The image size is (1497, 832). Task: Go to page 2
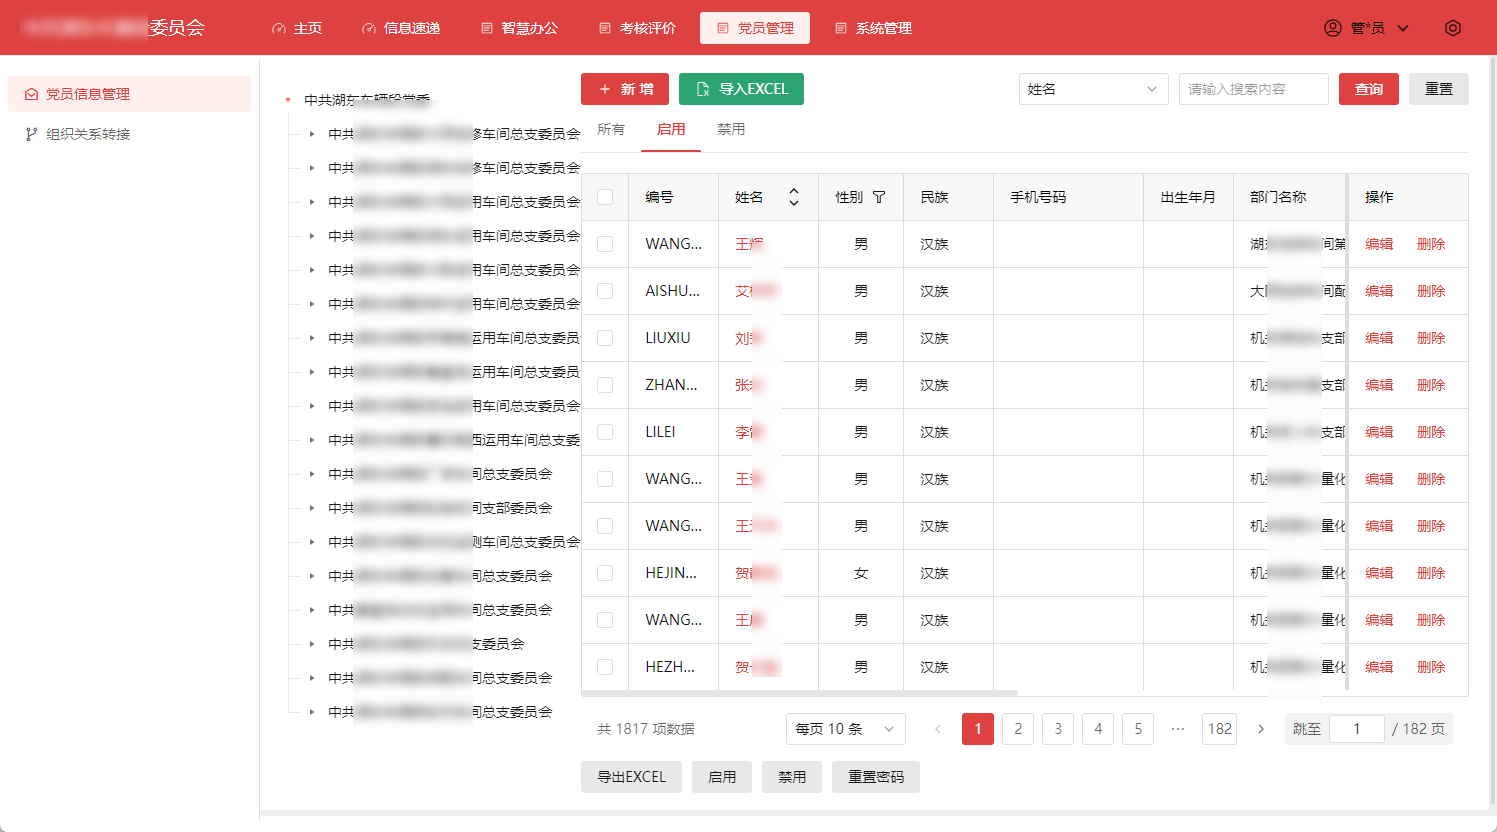point(1018,729)
